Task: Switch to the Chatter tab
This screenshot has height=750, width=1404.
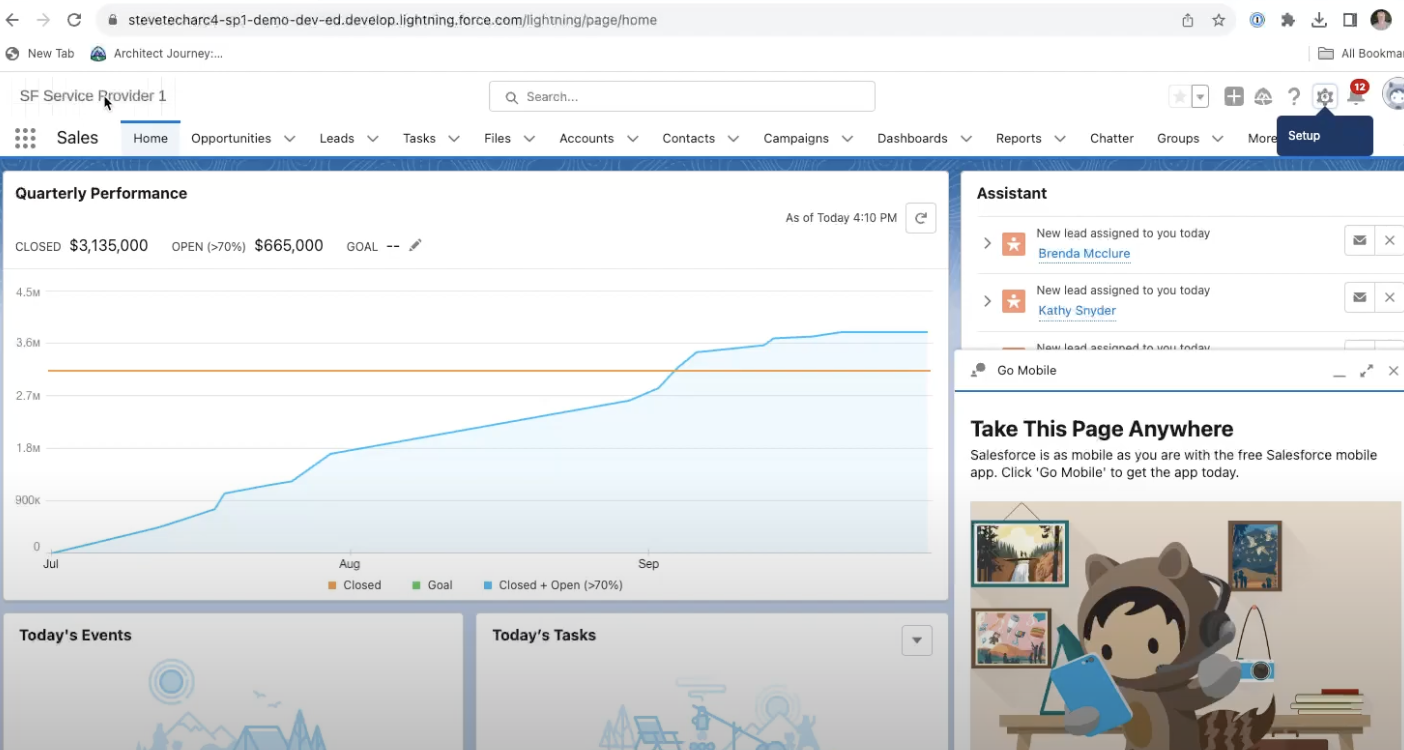Action: [1111, 138]
